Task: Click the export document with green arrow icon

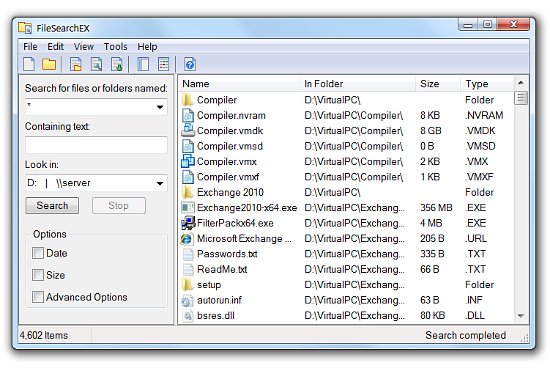Action: [117, 65]
